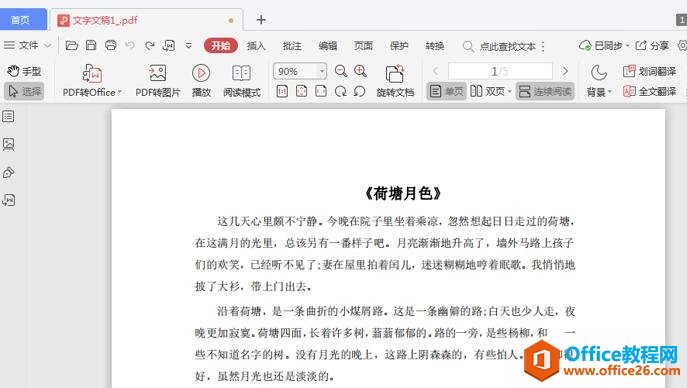The height and width of the screenshot is (388, 687).
Task: Switch to the 编辑 tab
Action: pos(328,46)
